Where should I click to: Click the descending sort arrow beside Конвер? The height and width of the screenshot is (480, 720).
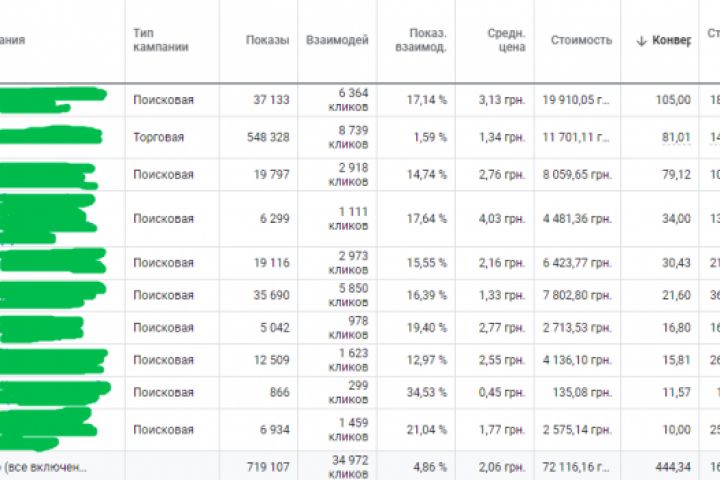(x=641, y=41)
